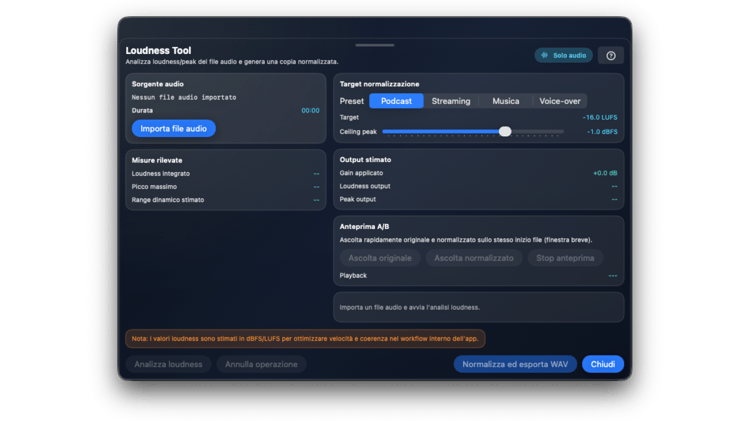Play Ascolta originale preview
The width and height of the screenshot is (750, 421).
(380, 258)
